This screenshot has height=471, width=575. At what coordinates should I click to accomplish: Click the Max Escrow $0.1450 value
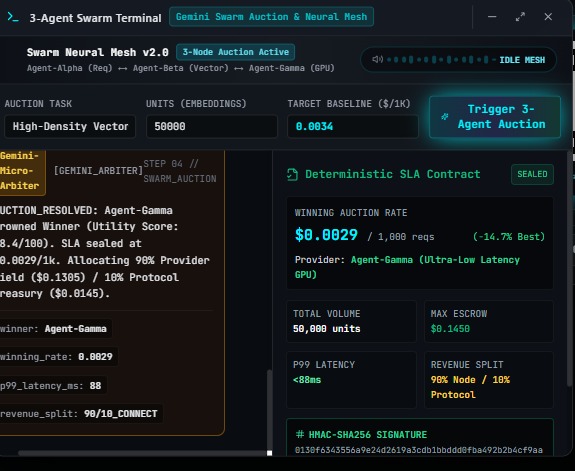pos(450,329)
